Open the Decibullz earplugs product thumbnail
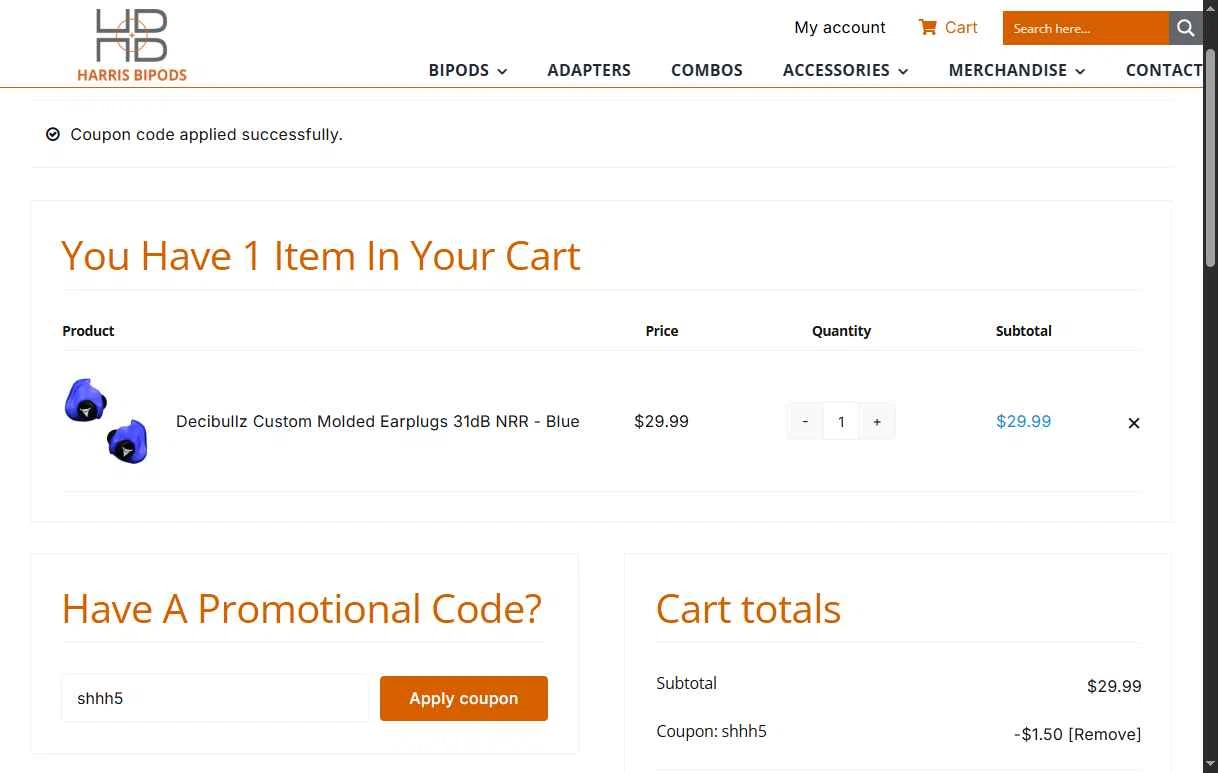This screenshot has height=773, width=1218. (x=106, y=421)
